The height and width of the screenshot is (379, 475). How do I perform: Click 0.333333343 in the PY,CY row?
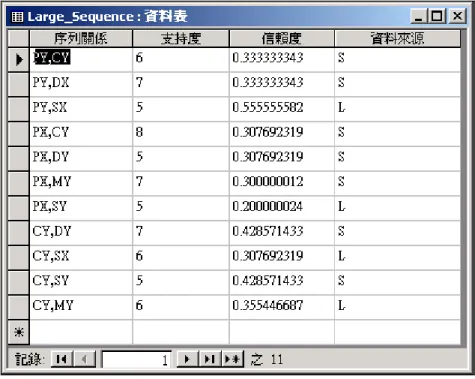click(x=282, y=60)
